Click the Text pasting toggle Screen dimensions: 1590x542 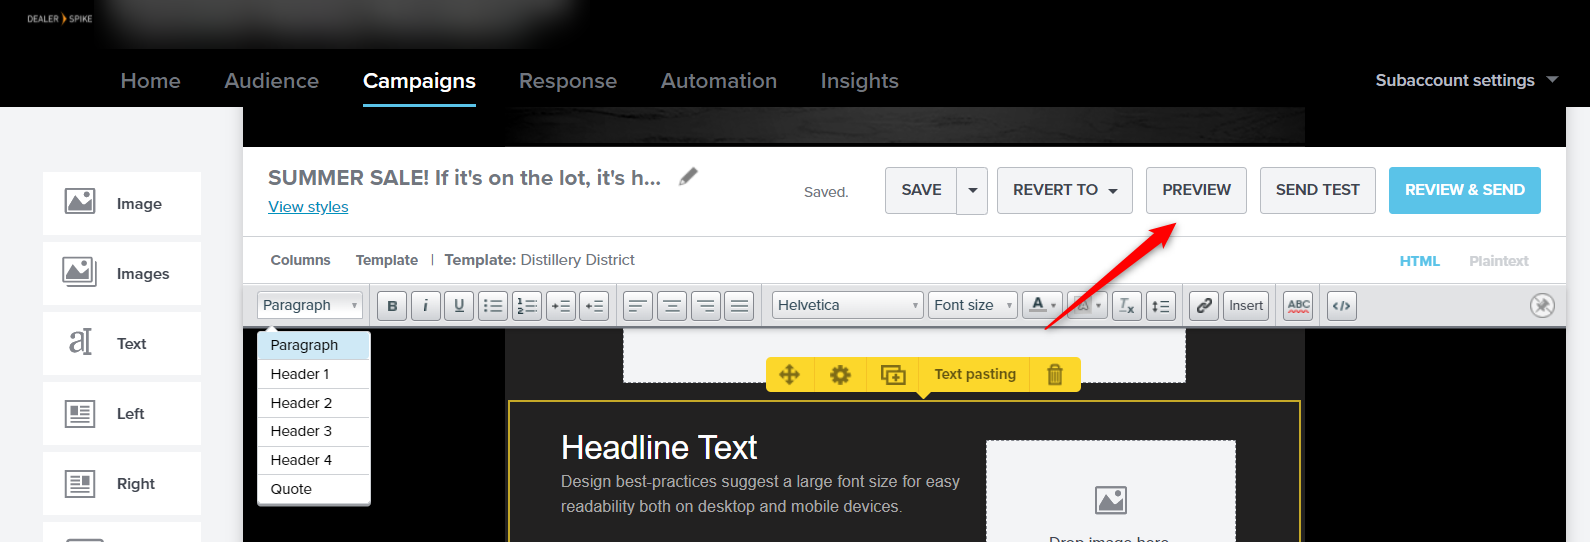coord(975,375)
